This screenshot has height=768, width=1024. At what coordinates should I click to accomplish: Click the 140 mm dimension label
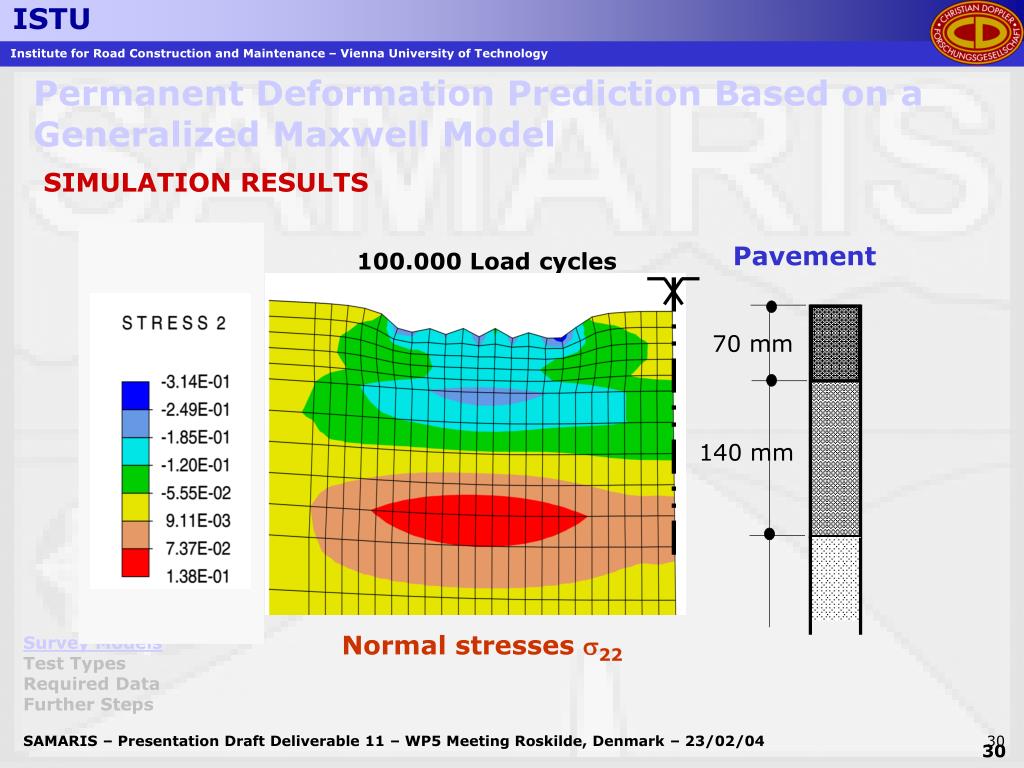coord(746,453)
